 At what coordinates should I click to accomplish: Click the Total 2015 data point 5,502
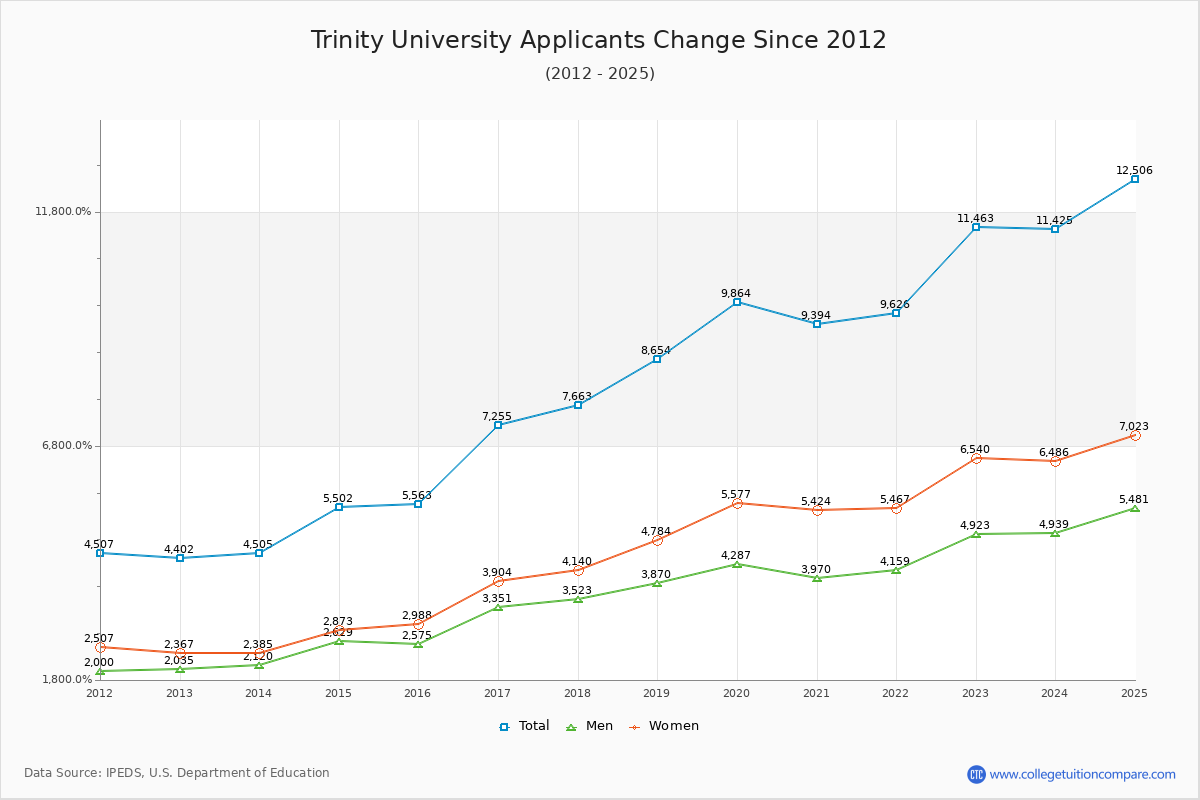[339, 507]
